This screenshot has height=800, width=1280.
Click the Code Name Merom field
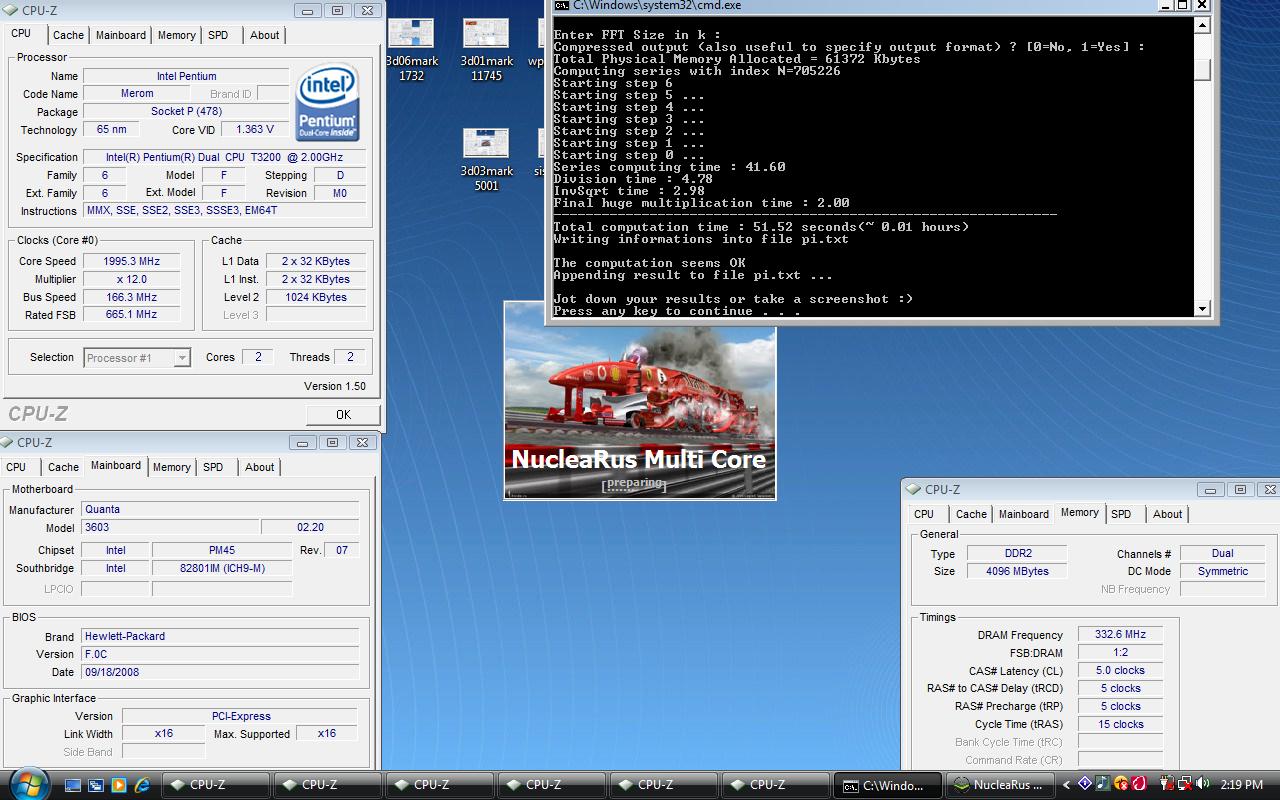pyautogui.click(x=137, y=94)
